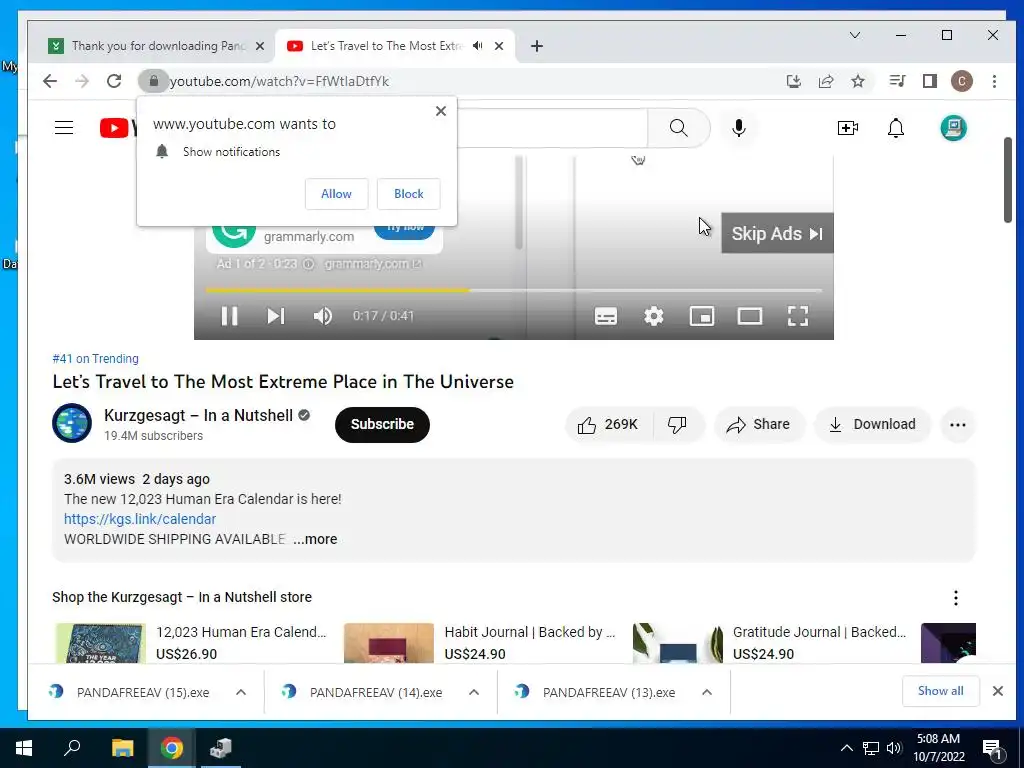1024x768 pixels.
Task: Install app icon in address bar
Action: [793, 81]
